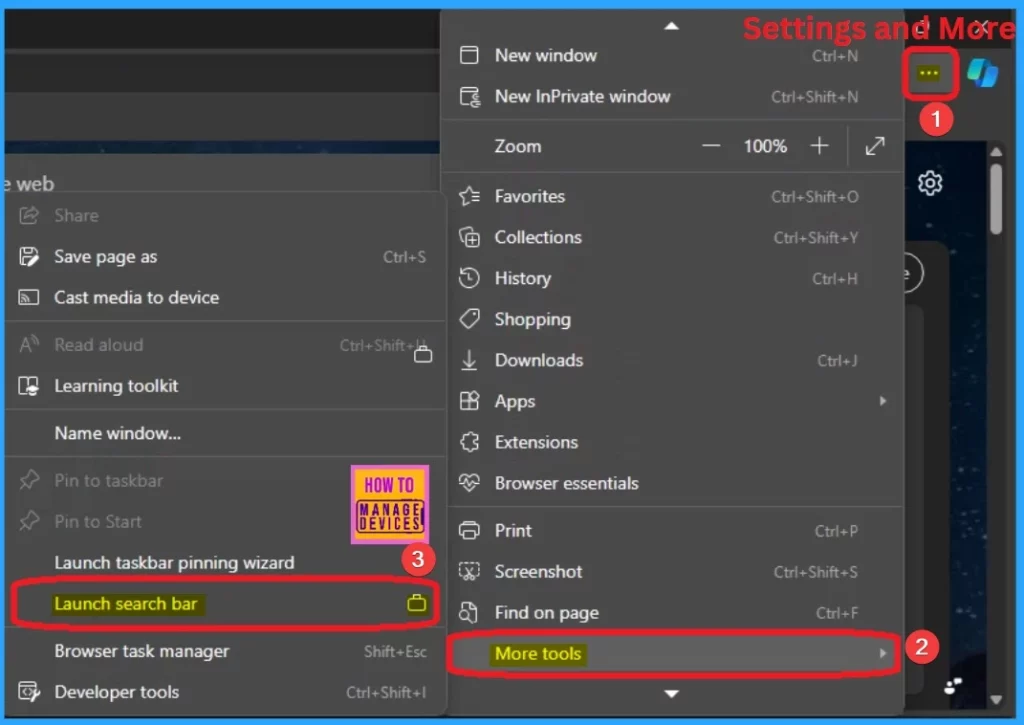
Task: Choose Save page as
Action: tap(225, 257)
